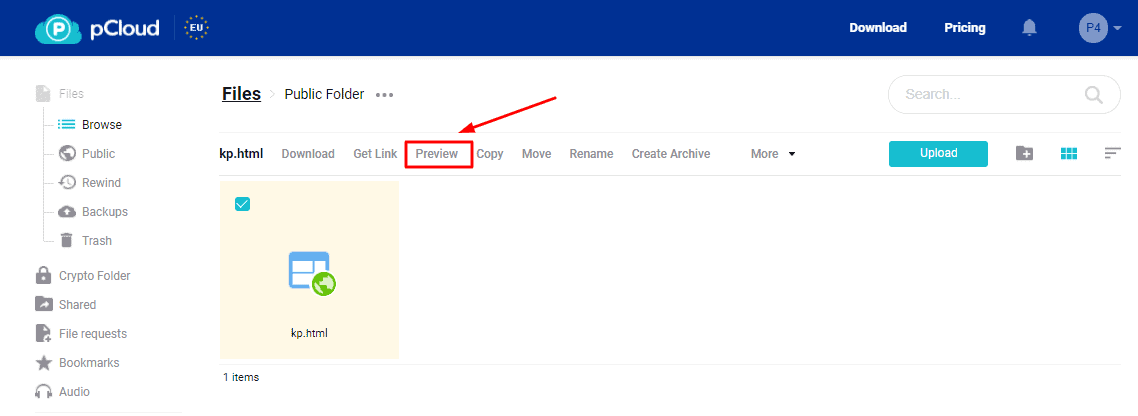Click Public Folder breadcrumb
Image resolution: width=1138 pixels, height=416 pixels.
[324, 94]
